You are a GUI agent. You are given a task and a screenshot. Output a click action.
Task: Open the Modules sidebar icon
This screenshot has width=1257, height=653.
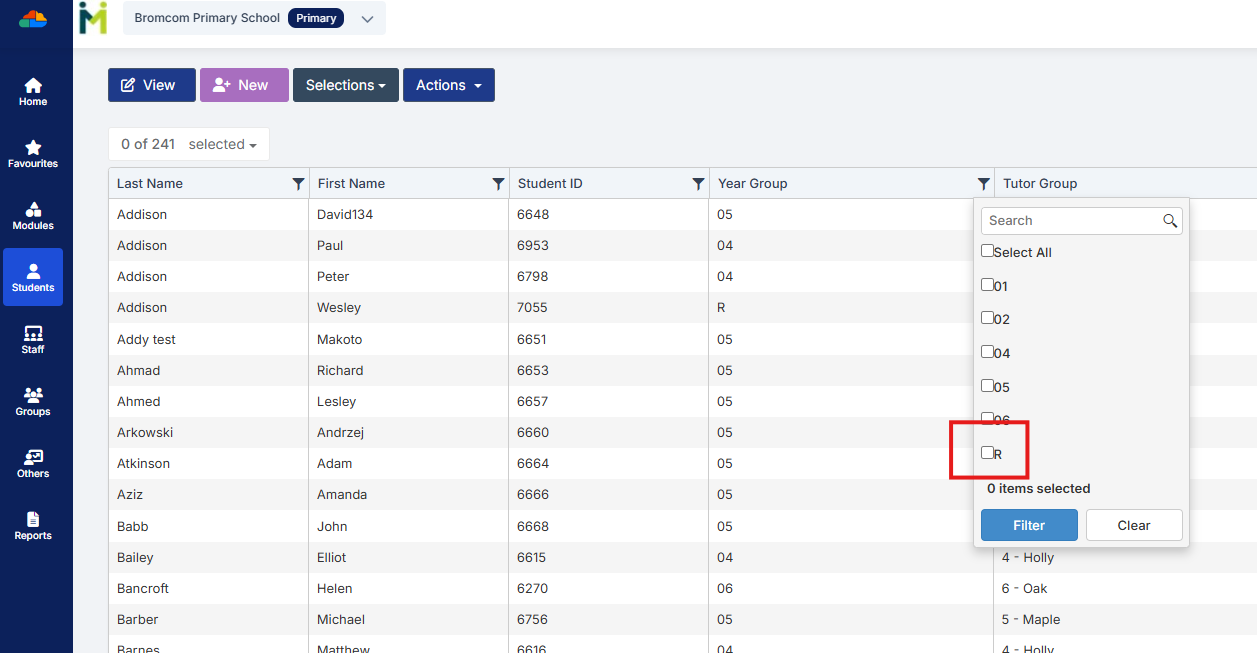[x=33, y=211]
